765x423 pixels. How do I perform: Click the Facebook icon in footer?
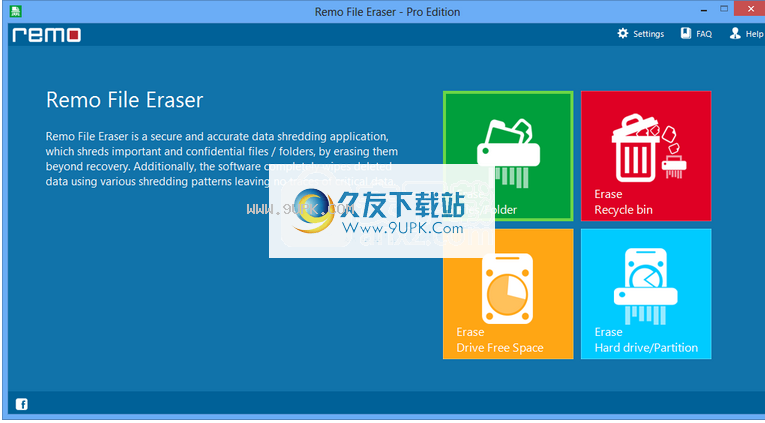pos(21,404)
